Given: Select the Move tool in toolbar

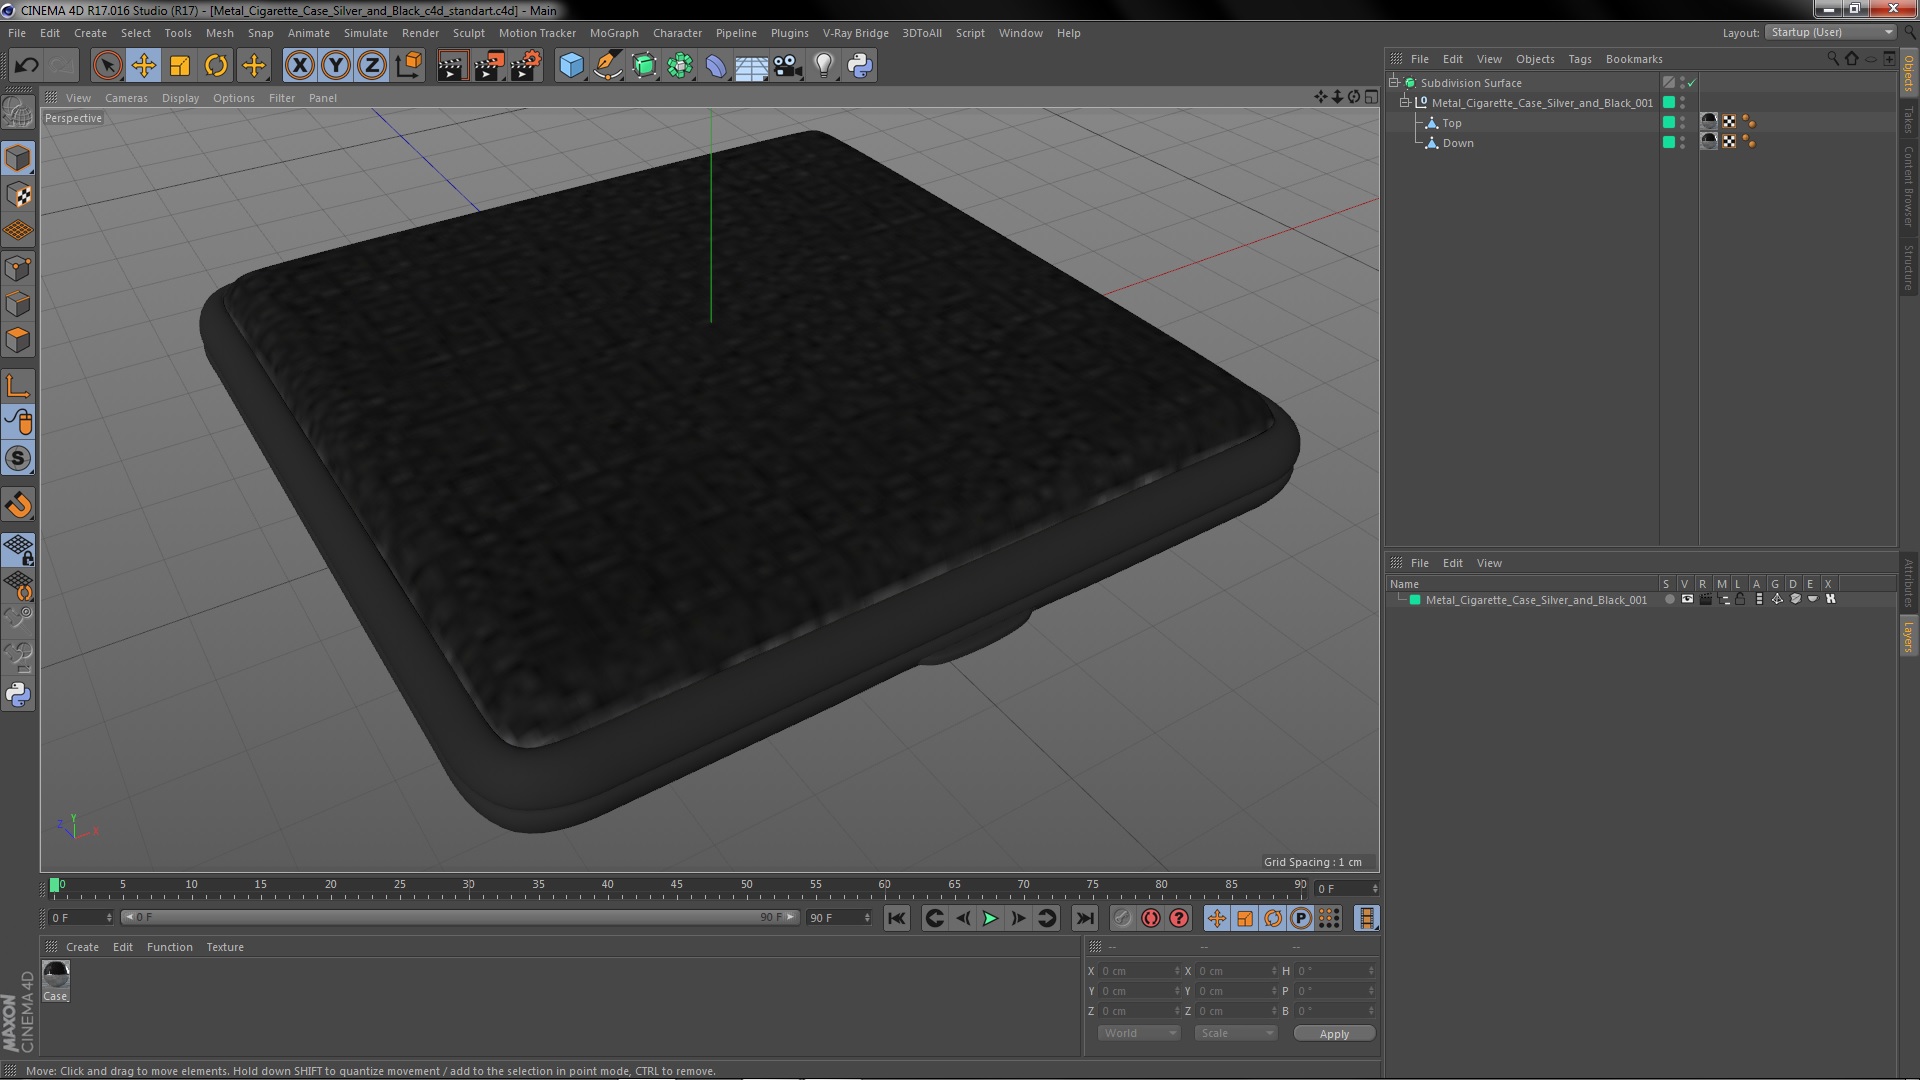Looking at the screenshot, I should coord(143,66).
